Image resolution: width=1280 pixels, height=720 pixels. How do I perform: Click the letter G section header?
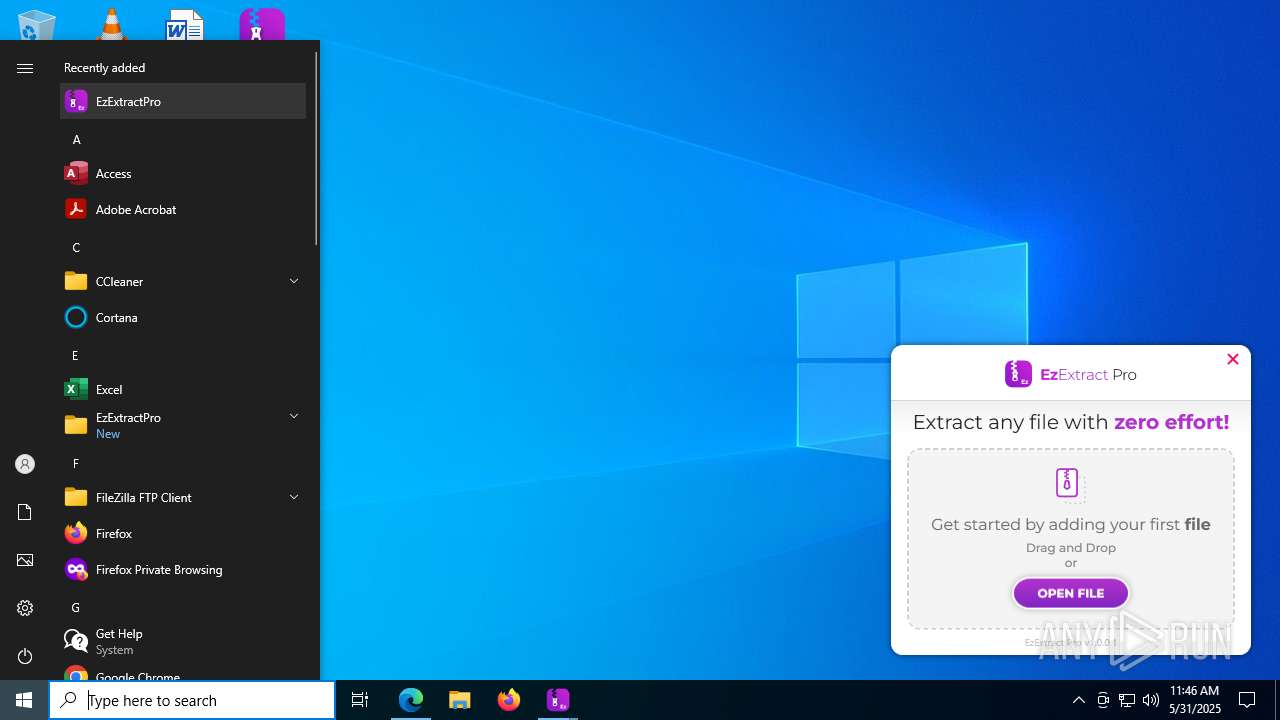point(76,607)
